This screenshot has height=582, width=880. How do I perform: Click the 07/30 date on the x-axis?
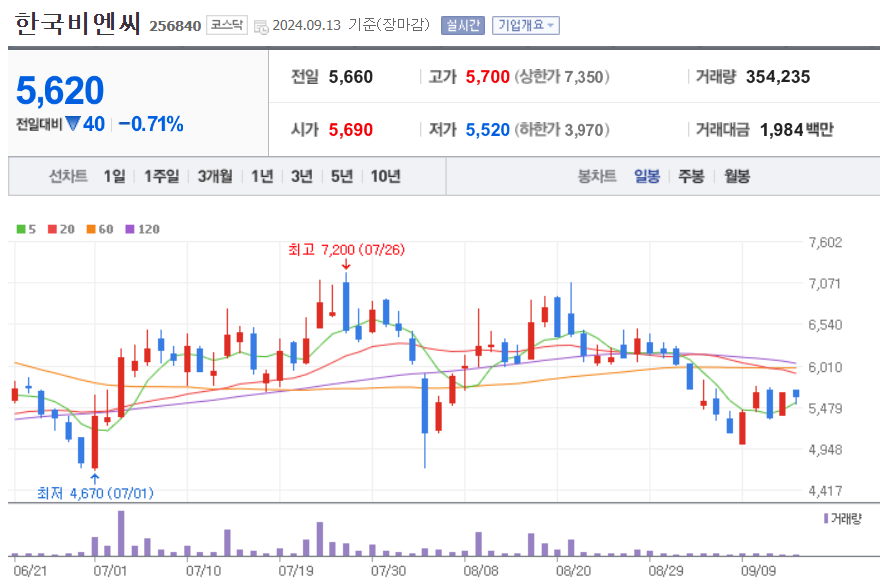[388, 571]
